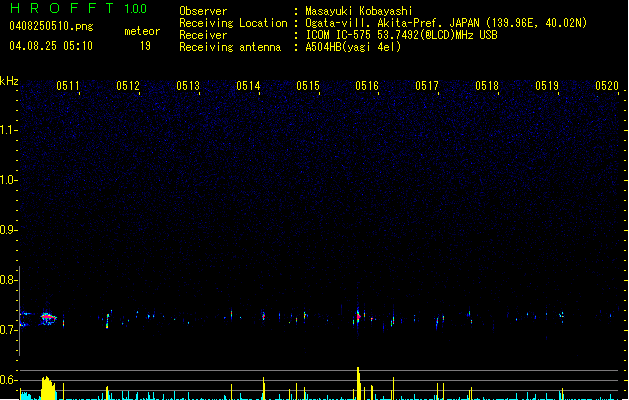Click the Receiving antenna label
Screen dimensions: 629x400
(x=230, y=47)
